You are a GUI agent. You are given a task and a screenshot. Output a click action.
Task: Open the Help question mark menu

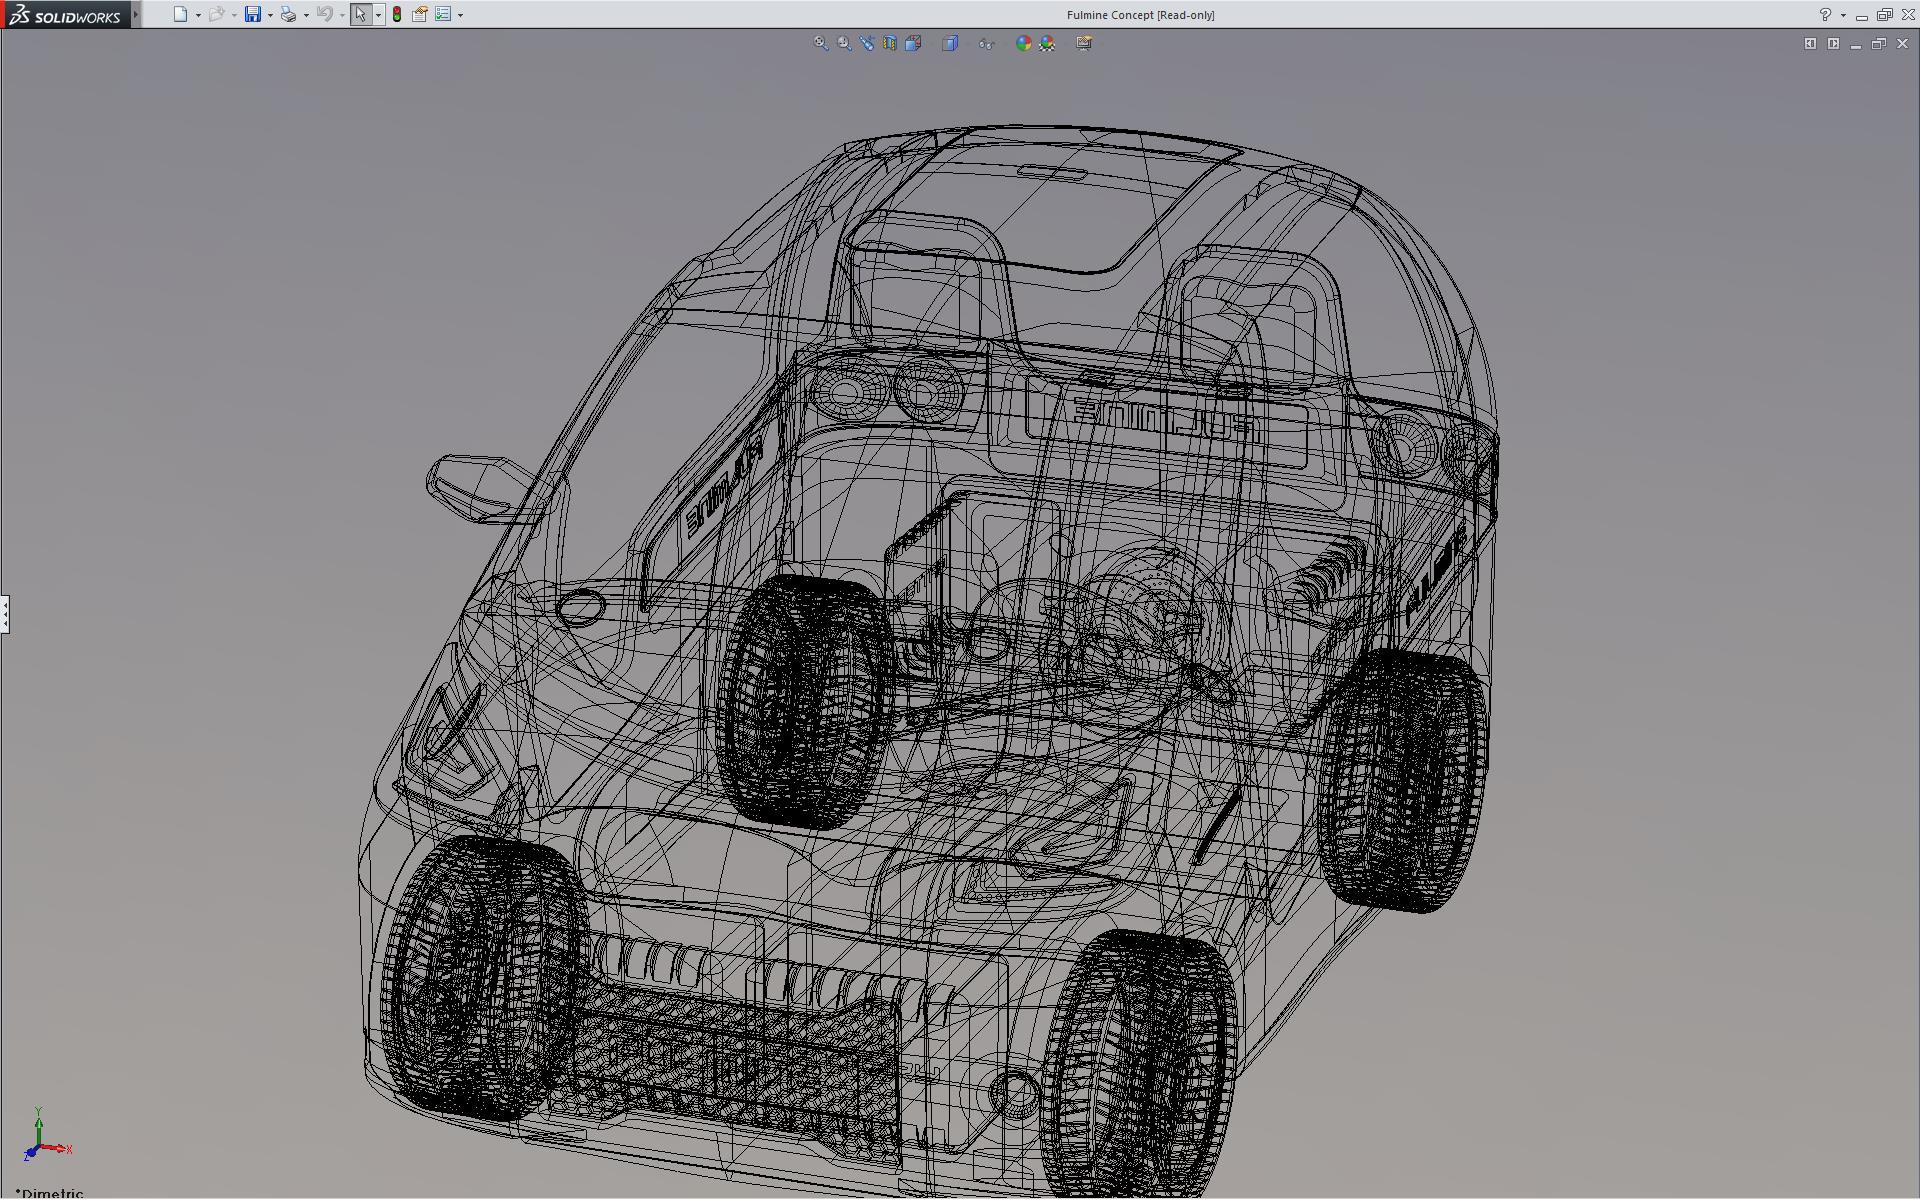click(x=1825, y=14)
